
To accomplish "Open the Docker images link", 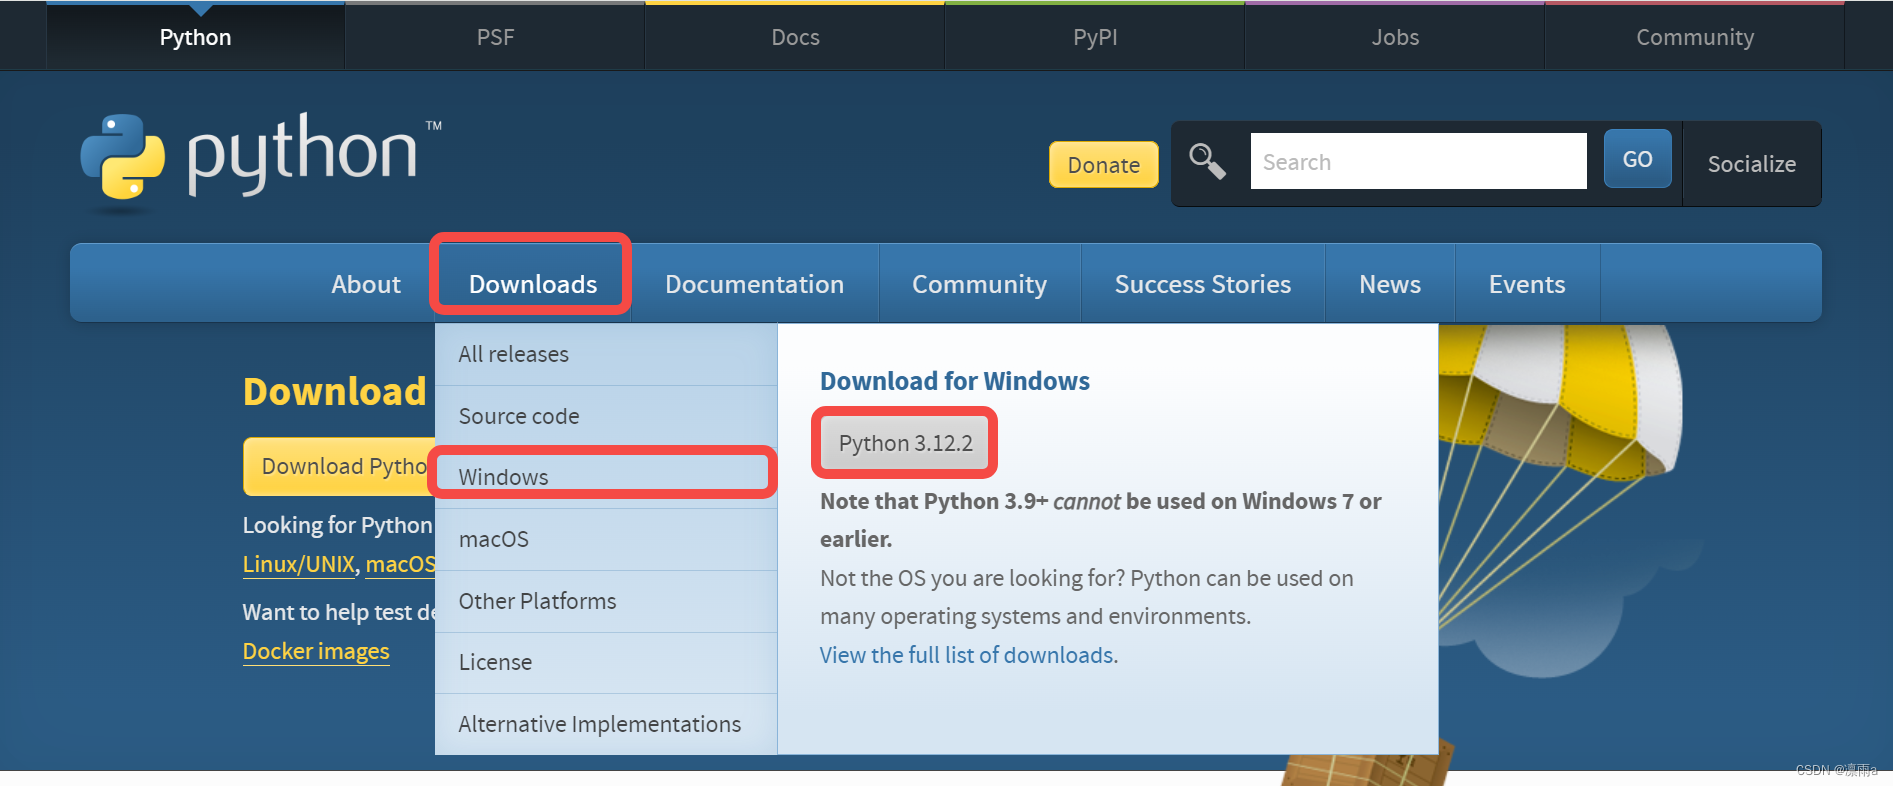I will [316, 651].
